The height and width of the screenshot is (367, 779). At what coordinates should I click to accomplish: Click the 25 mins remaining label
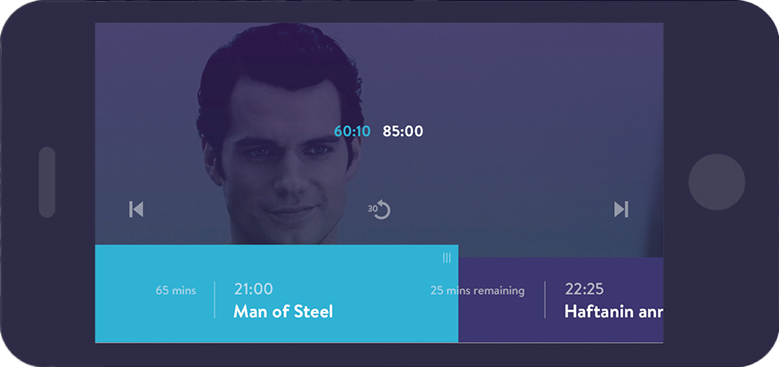477,291
